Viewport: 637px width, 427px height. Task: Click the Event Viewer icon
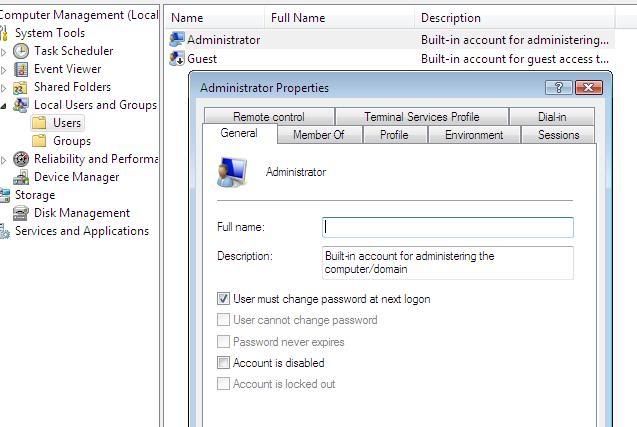pos(21,69)
